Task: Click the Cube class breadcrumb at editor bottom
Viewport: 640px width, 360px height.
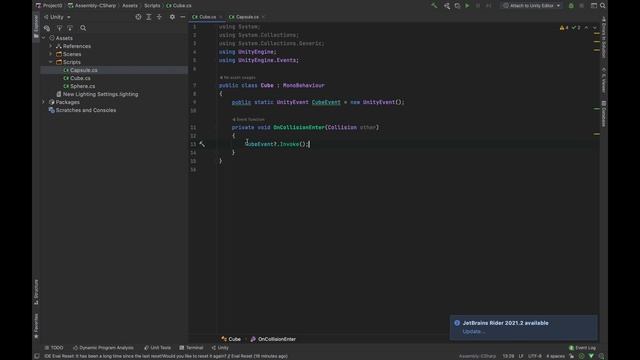Action: pos(231,339)
